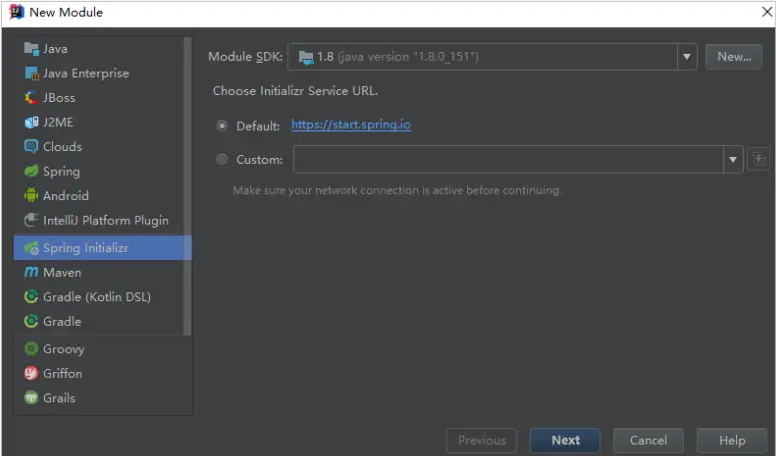Select Grails in the list

[102, 398]
